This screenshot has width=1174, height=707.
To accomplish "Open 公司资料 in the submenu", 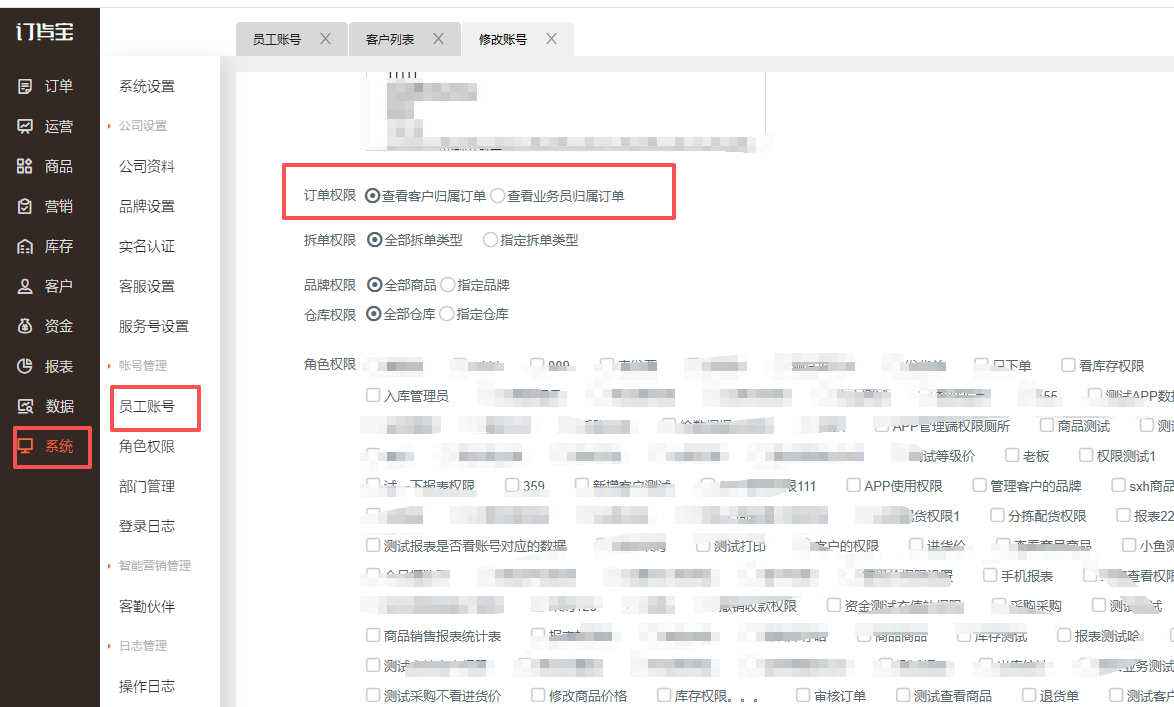I will click(x=147, y=166).
